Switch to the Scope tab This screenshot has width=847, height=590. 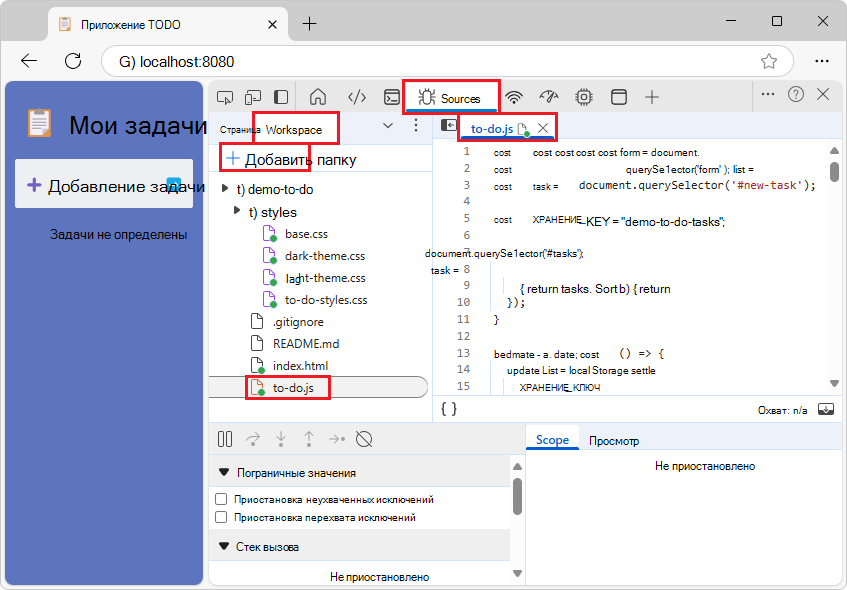click(552, 440)
